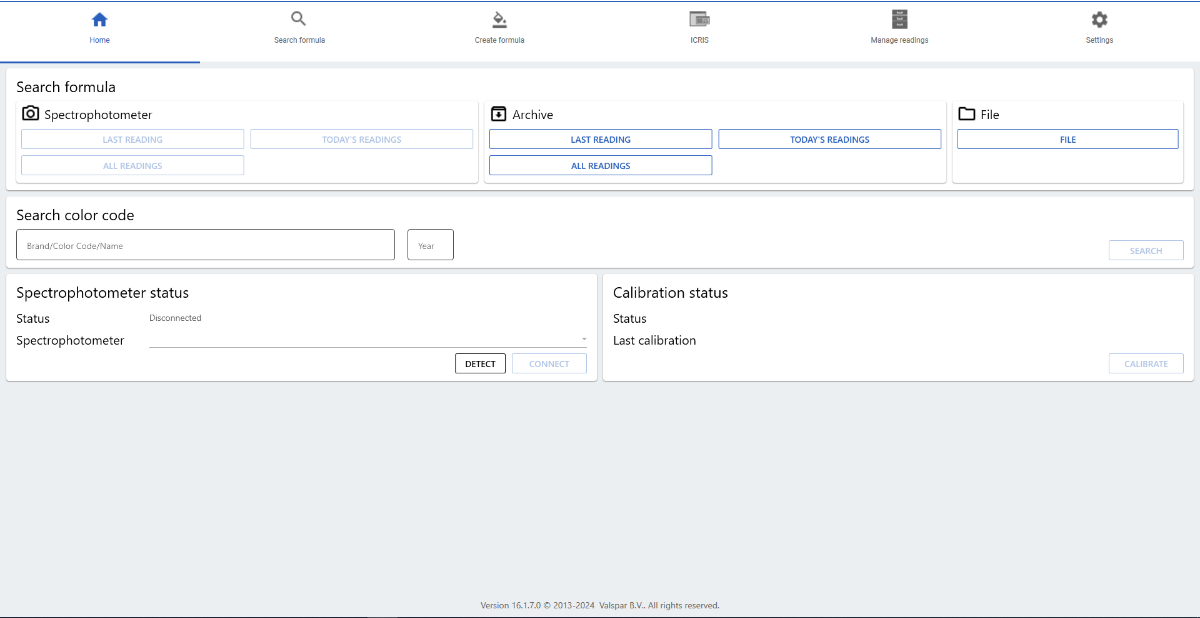
Task: Open TODAY'S READINGS from the Archive
Action: coord(829,138)
